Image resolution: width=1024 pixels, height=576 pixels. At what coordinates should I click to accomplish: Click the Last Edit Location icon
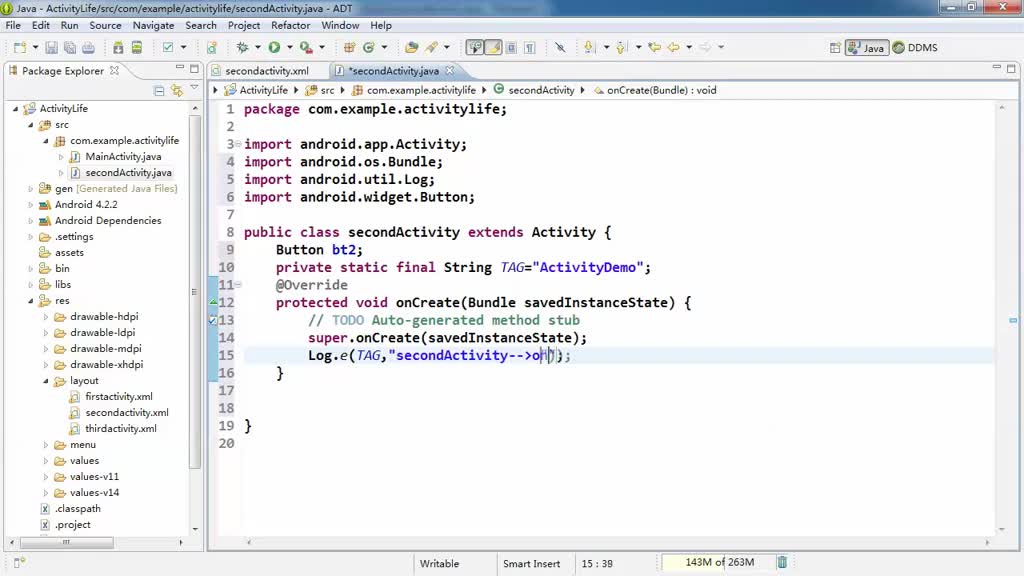(654, 48)
